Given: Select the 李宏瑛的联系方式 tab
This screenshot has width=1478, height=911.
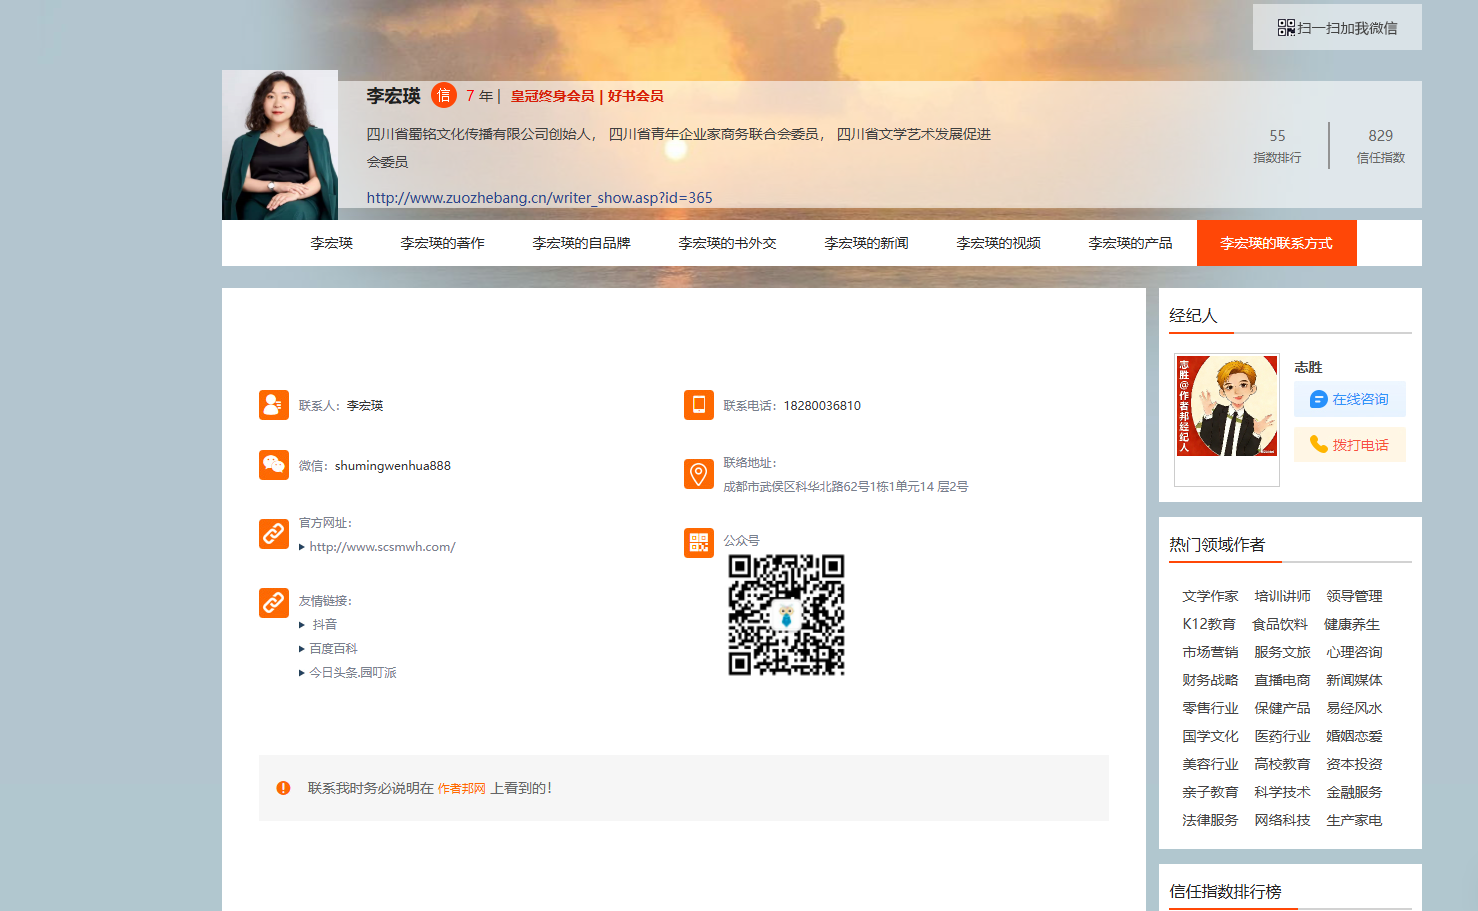Looking at the screenshot, I should pyautogui.click(x=1276, y=243).
